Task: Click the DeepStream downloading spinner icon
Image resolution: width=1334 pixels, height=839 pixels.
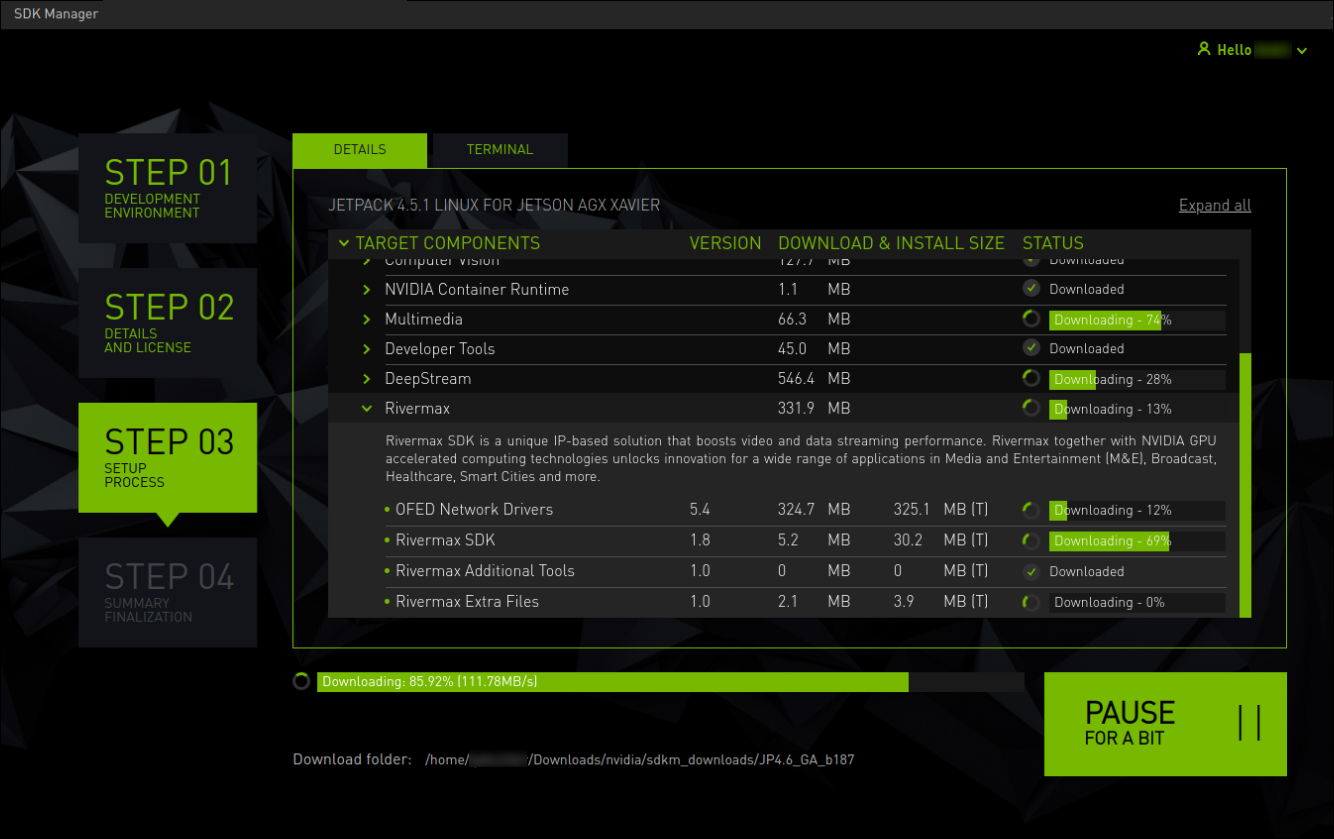Action: [x=1031, y=379]
